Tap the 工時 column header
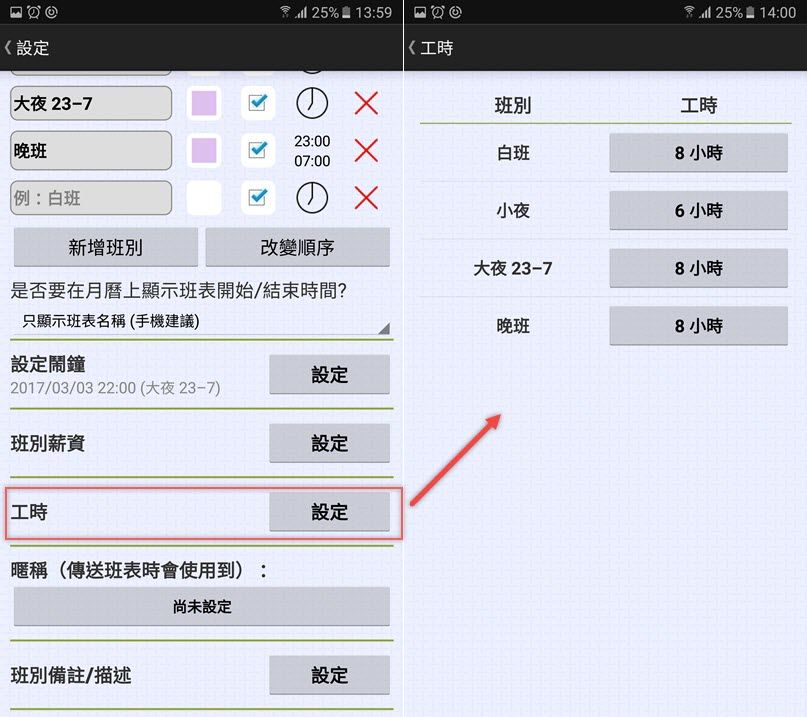Viewport: 807px width, 717px height. point(698,106)
